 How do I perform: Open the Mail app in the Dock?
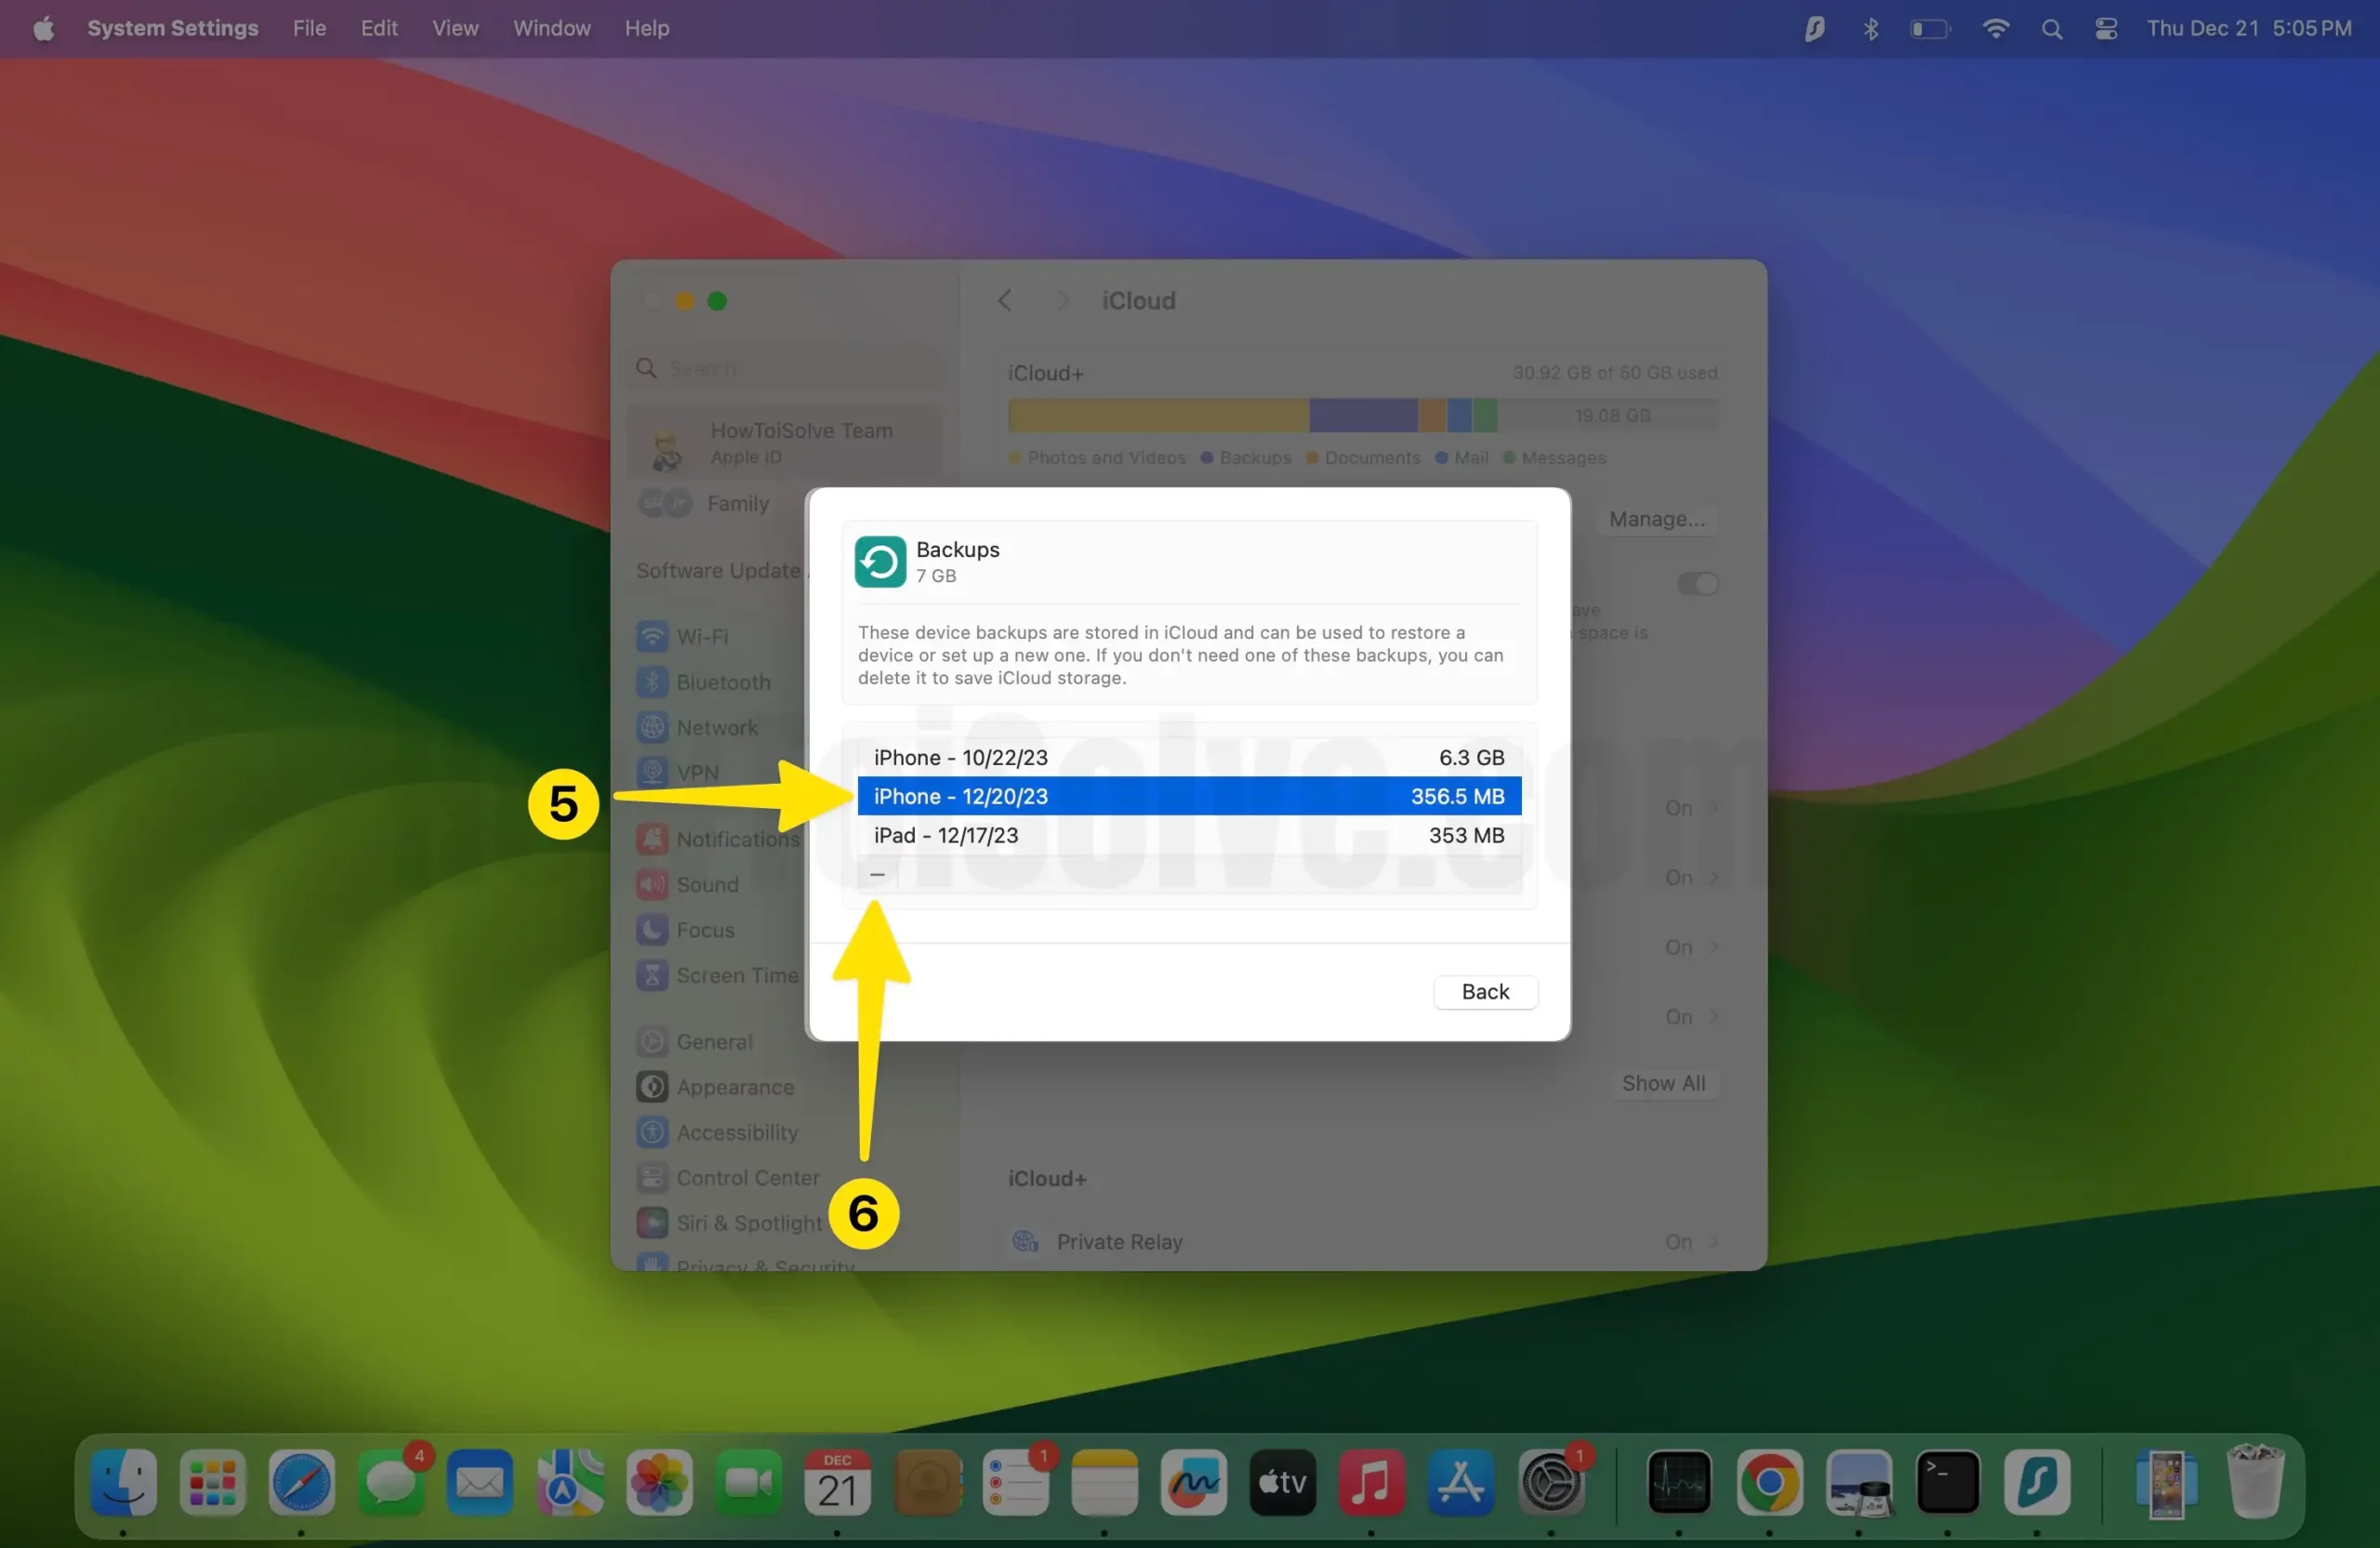click(479, 1482)
